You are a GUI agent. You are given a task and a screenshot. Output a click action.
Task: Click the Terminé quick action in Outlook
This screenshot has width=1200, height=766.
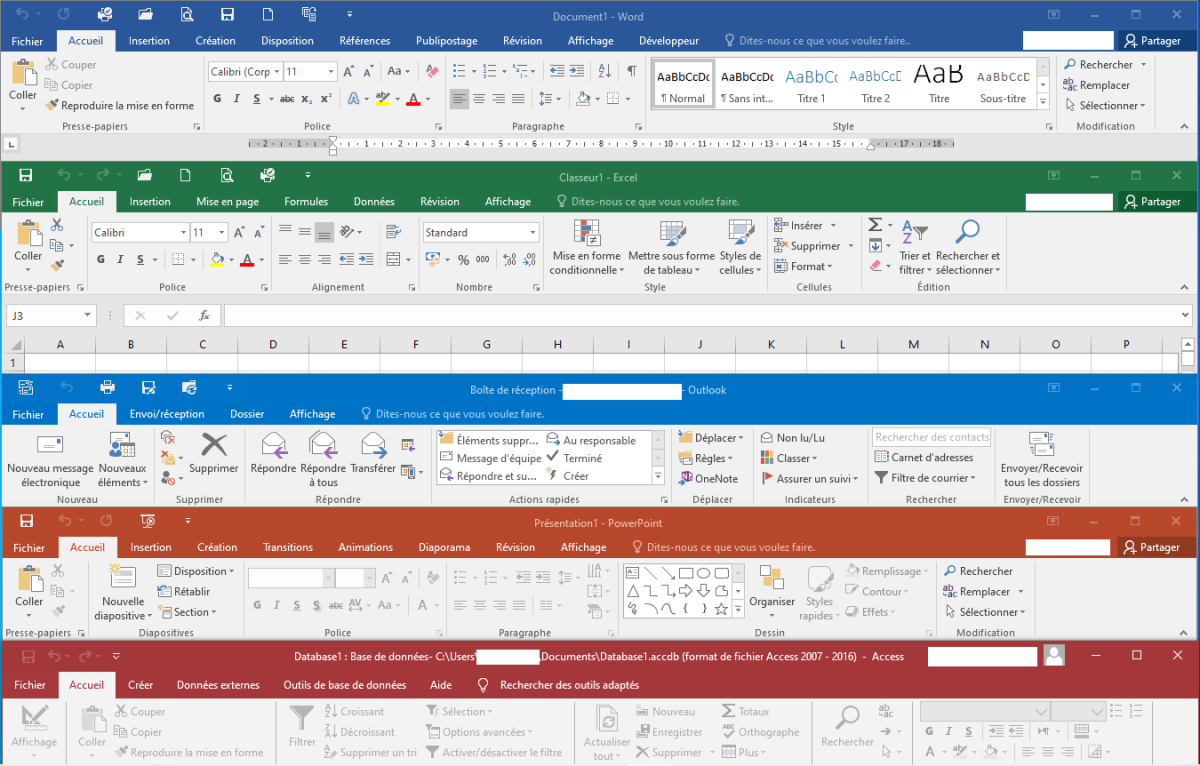click(574, 458)
